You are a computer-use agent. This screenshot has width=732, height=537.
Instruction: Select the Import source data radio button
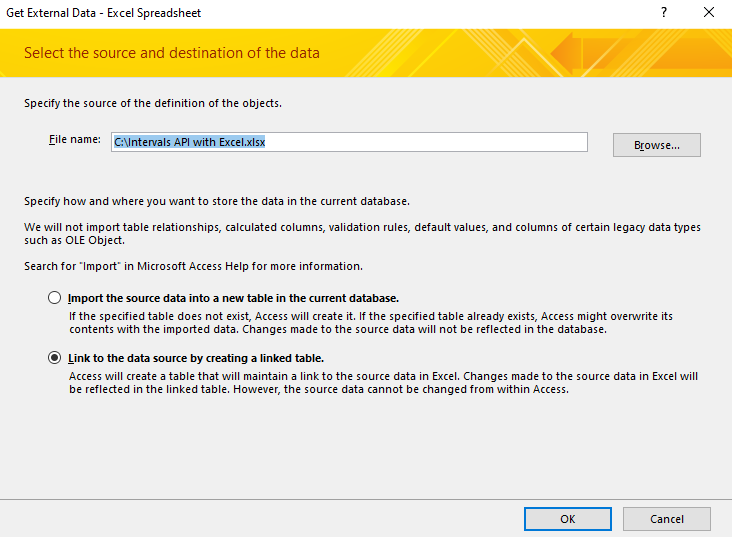click(x=54, y=298)
